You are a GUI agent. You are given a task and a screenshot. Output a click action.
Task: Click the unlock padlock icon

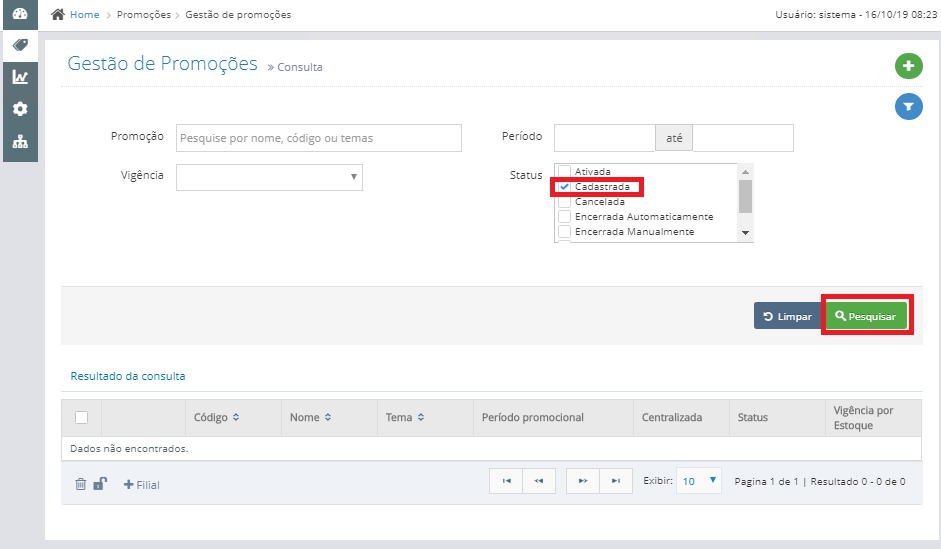(100, 484)
